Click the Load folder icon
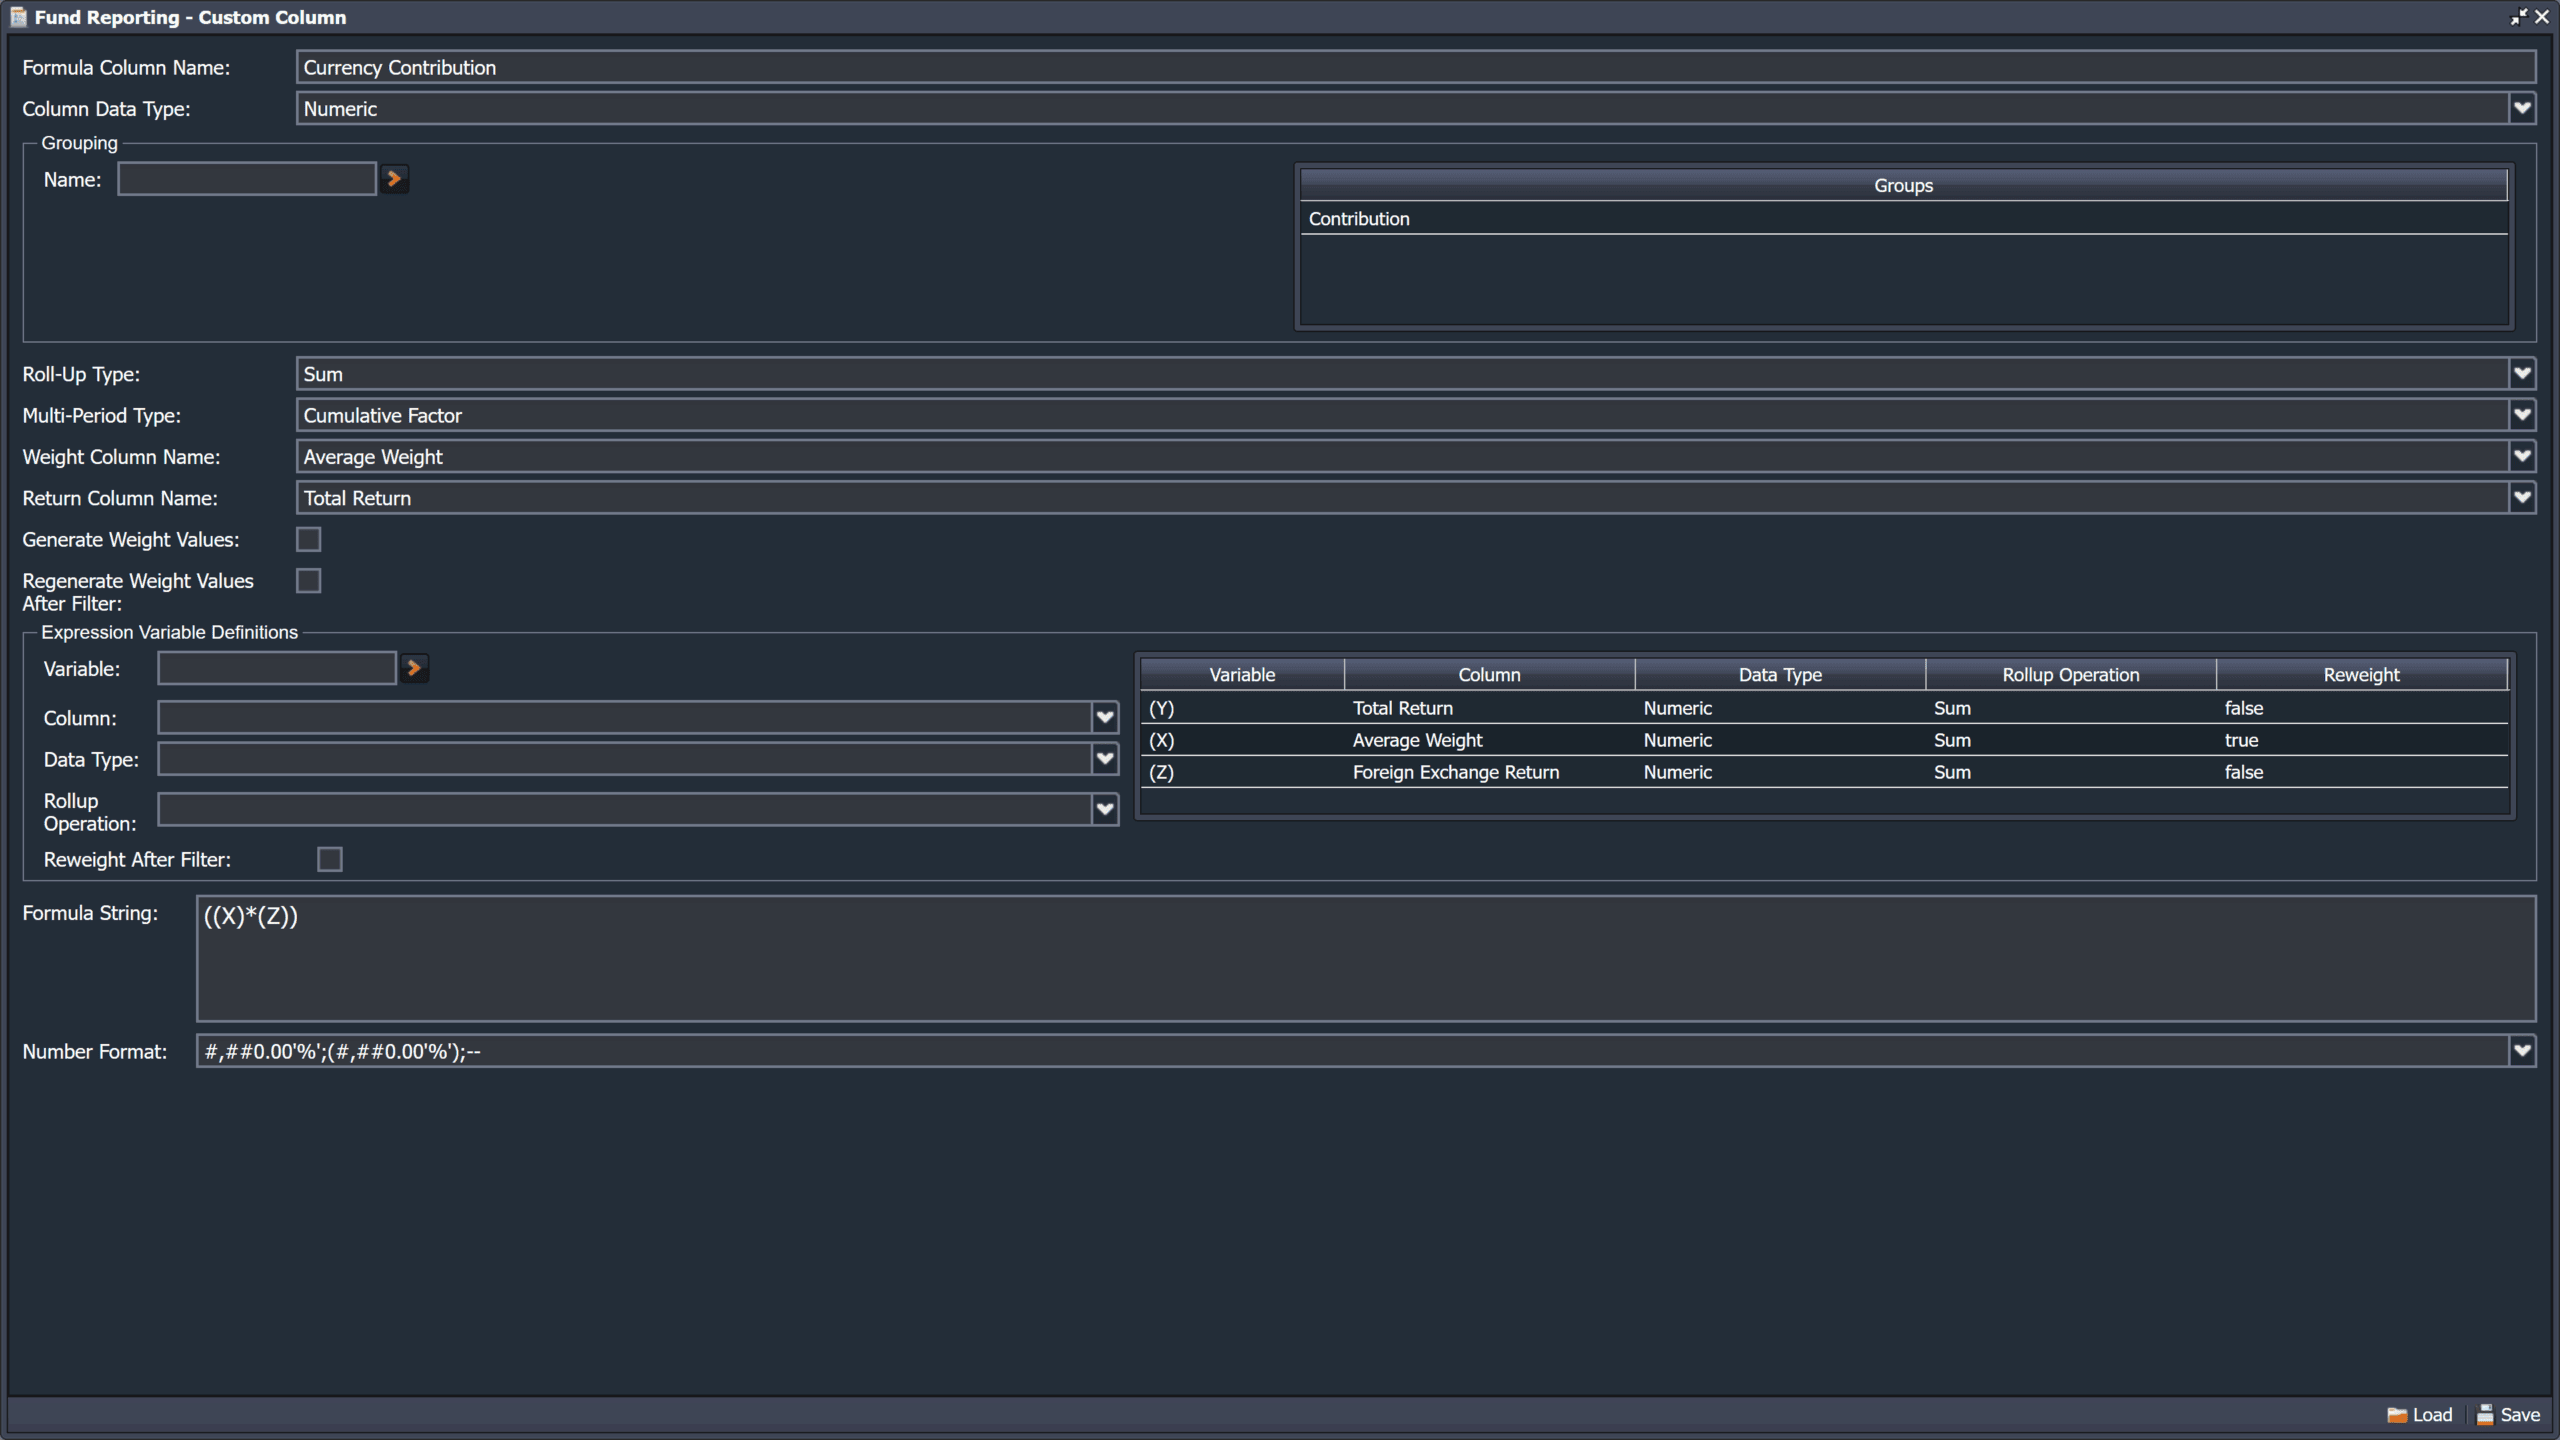 click(2397, 1415)
